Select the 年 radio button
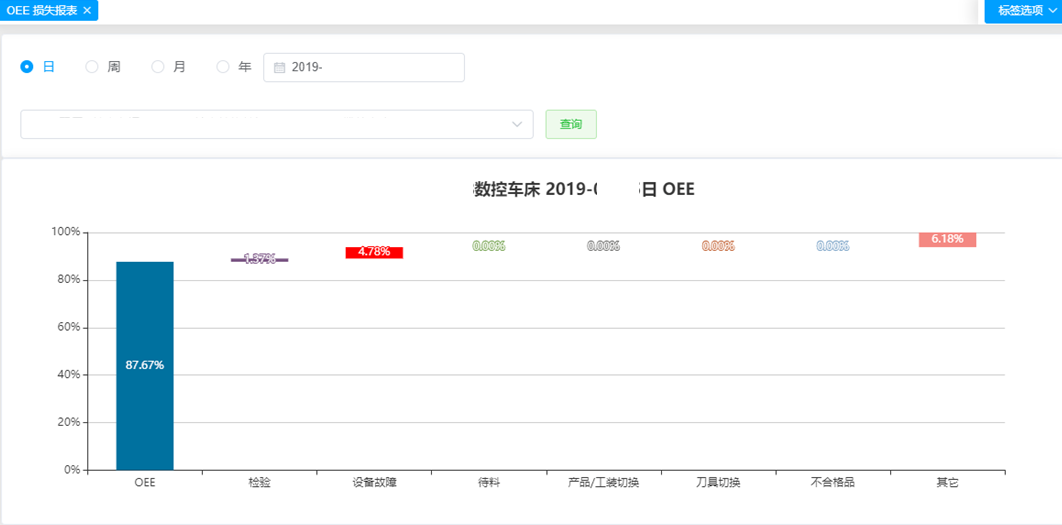This screenshot has width=1062, height=525. pyautogui.click(x=223, y=67)
